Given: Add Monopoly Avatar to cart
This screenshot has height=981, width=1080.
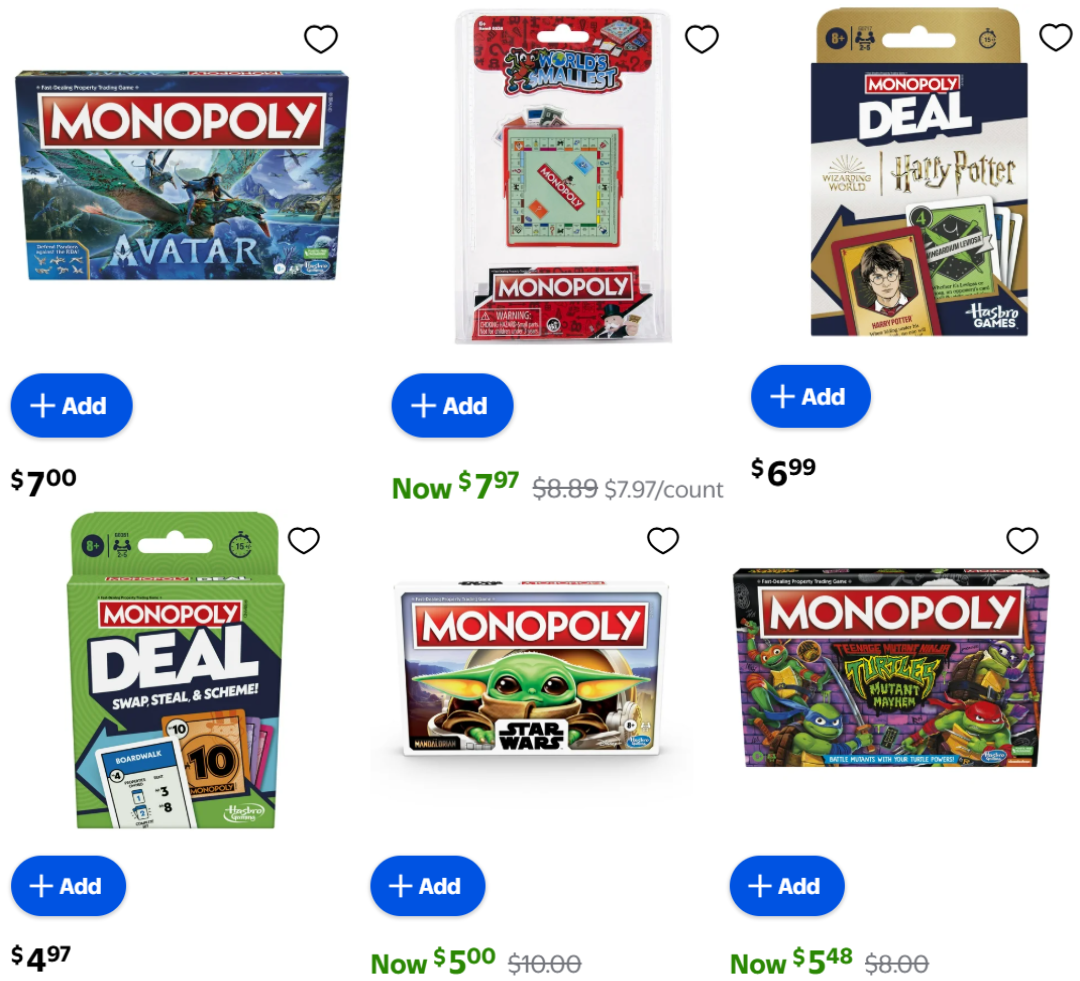Looking at the screenshot, I should click(x=72, y=405).
